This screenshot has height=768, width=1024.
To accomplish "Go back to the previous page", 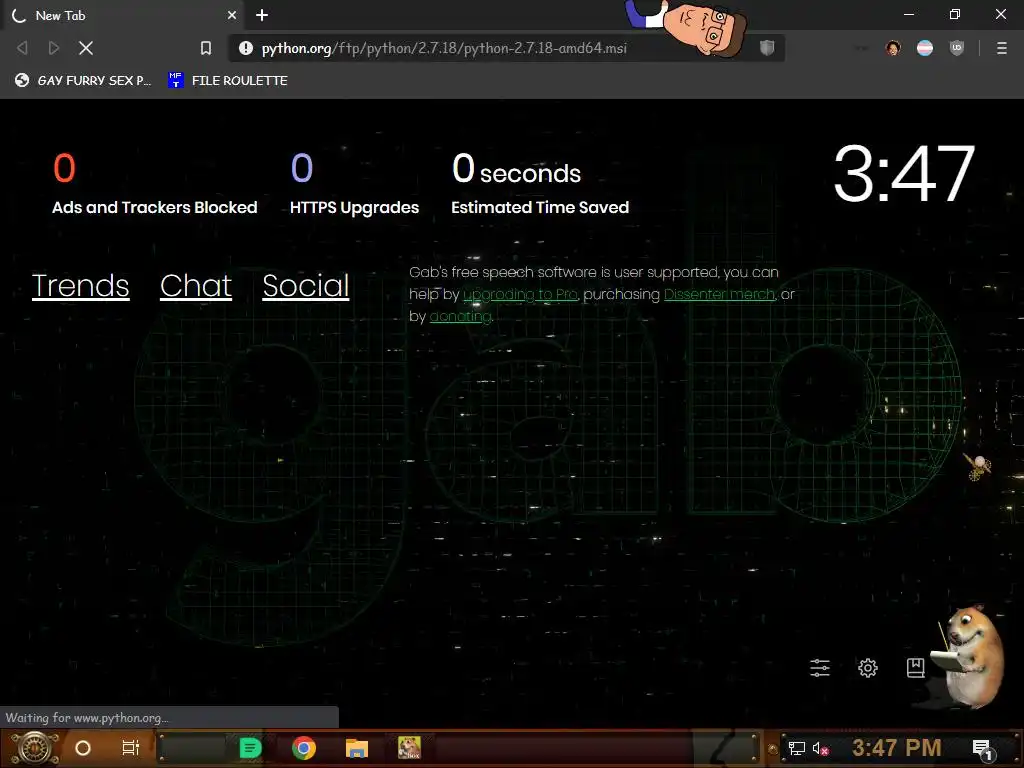I will click(x=22, y=48).
